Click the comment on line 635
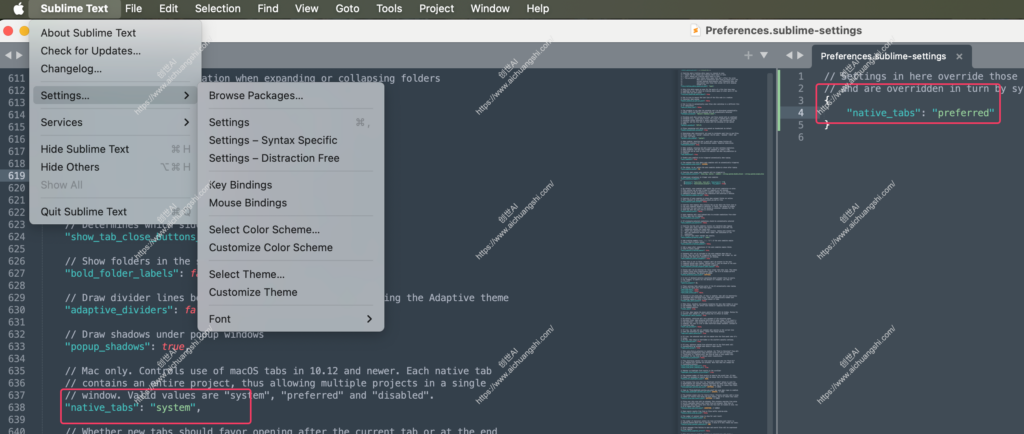Screen dimensions: 1024x434 pos(278,371)
